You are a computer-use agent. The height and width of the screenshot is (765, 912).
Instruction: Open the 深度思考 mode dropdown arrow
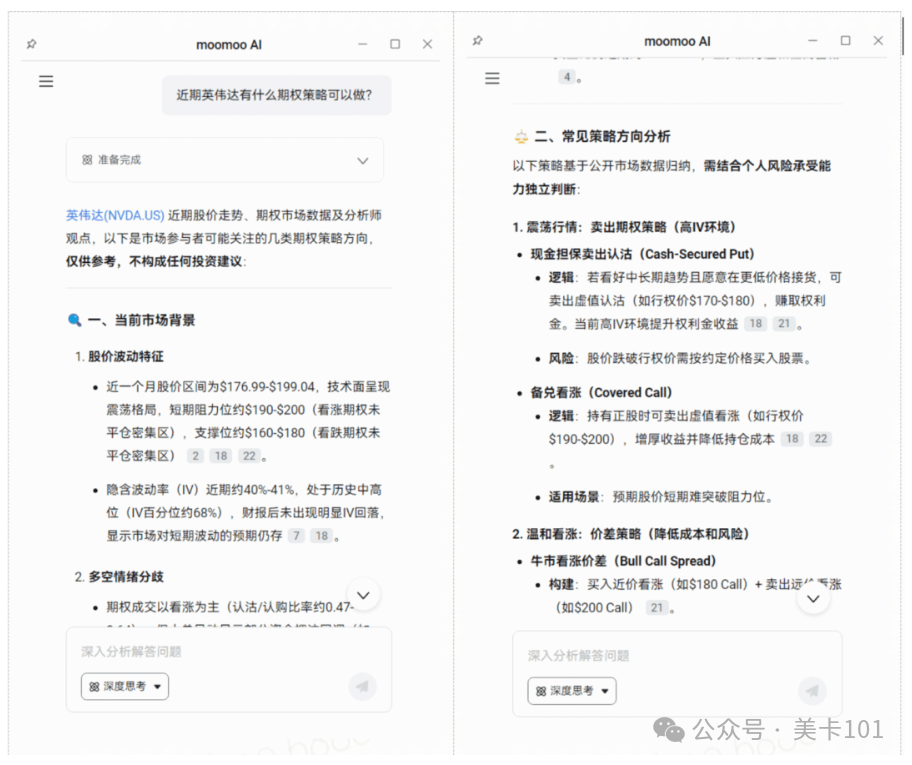click(x=158, y=687)
